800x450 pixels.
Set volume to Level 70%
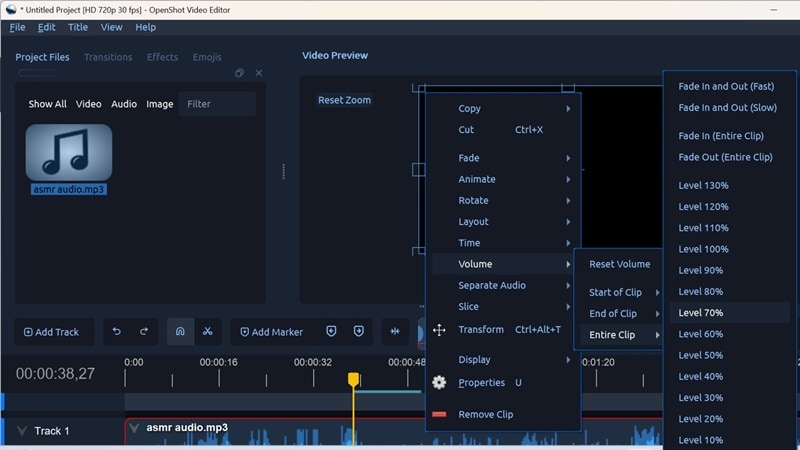pos(730,313)
